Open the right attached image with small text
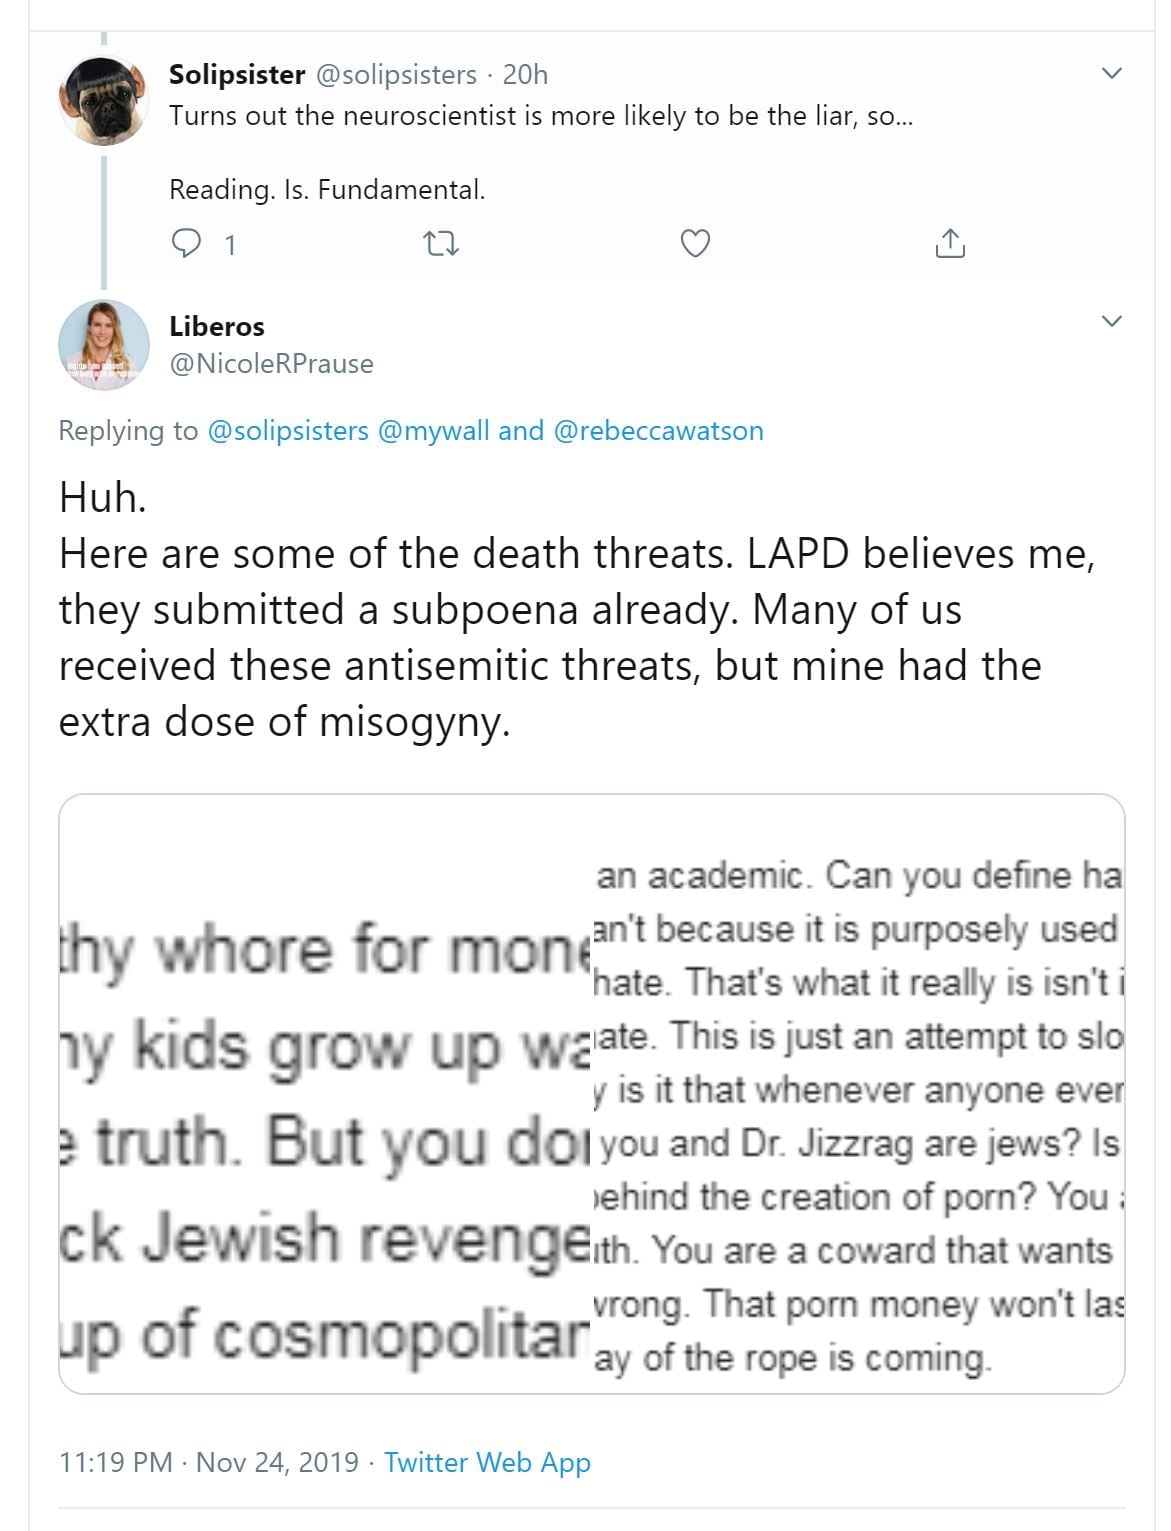 [858, 1093]
